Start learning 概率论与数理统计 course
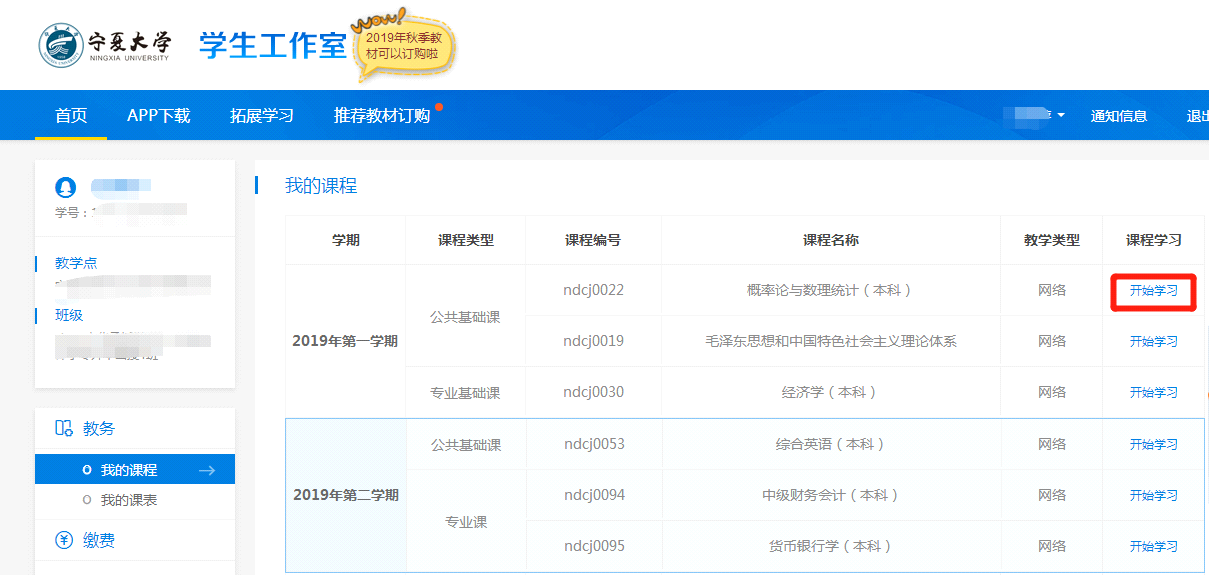Viewport: 1209px width, 575px height. pos(1153,291)
